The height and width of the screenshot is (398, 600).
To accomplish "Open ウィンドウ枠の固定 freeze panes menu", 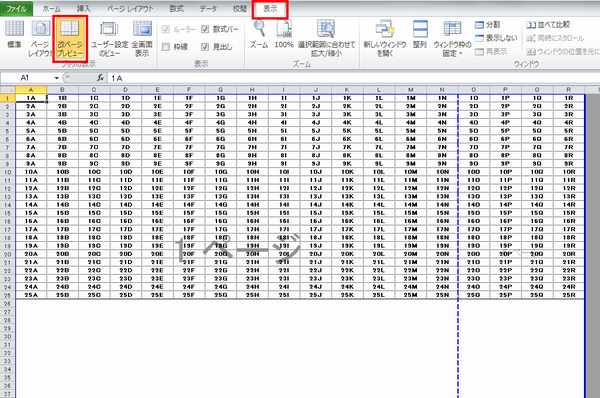I will tap(452, 38).
